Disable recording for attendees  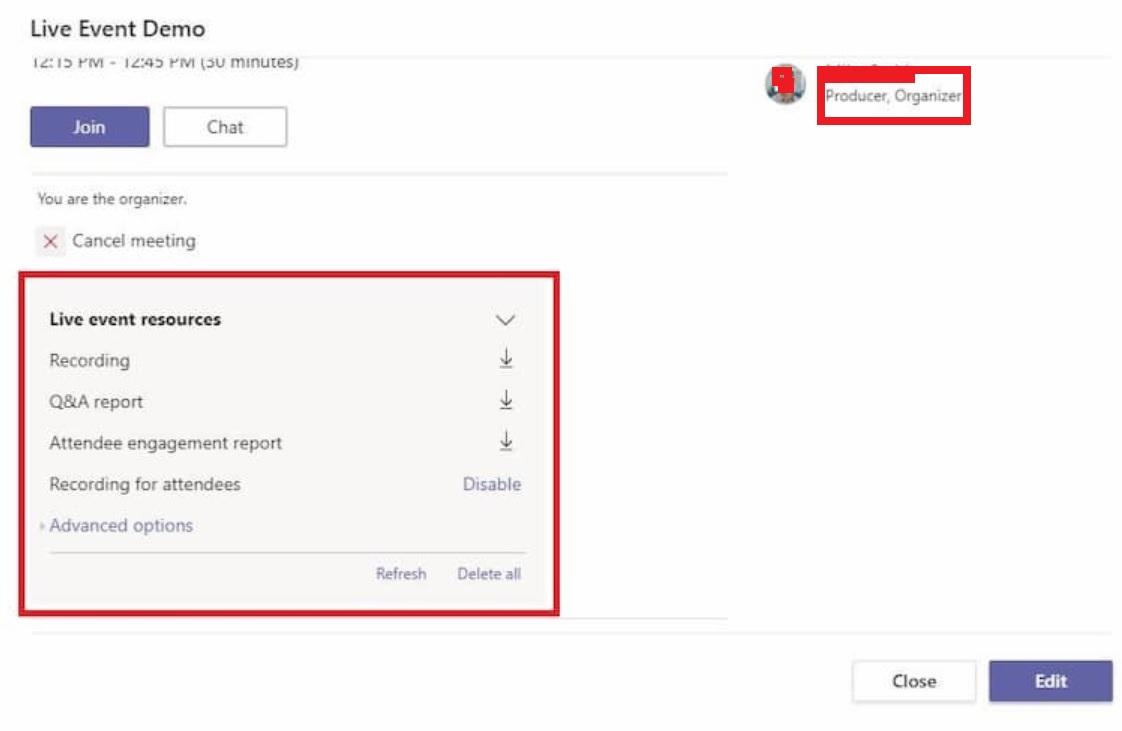[x=492, y=484]
